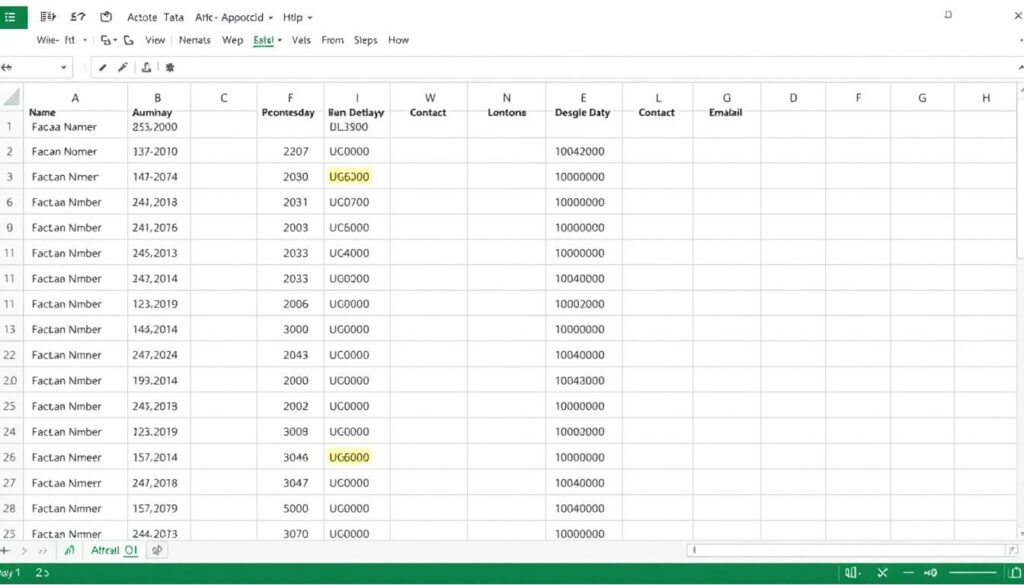The height and width of the screenshot is (585, 1024).
Task: Open the Nenats tab
Action: 195,40
